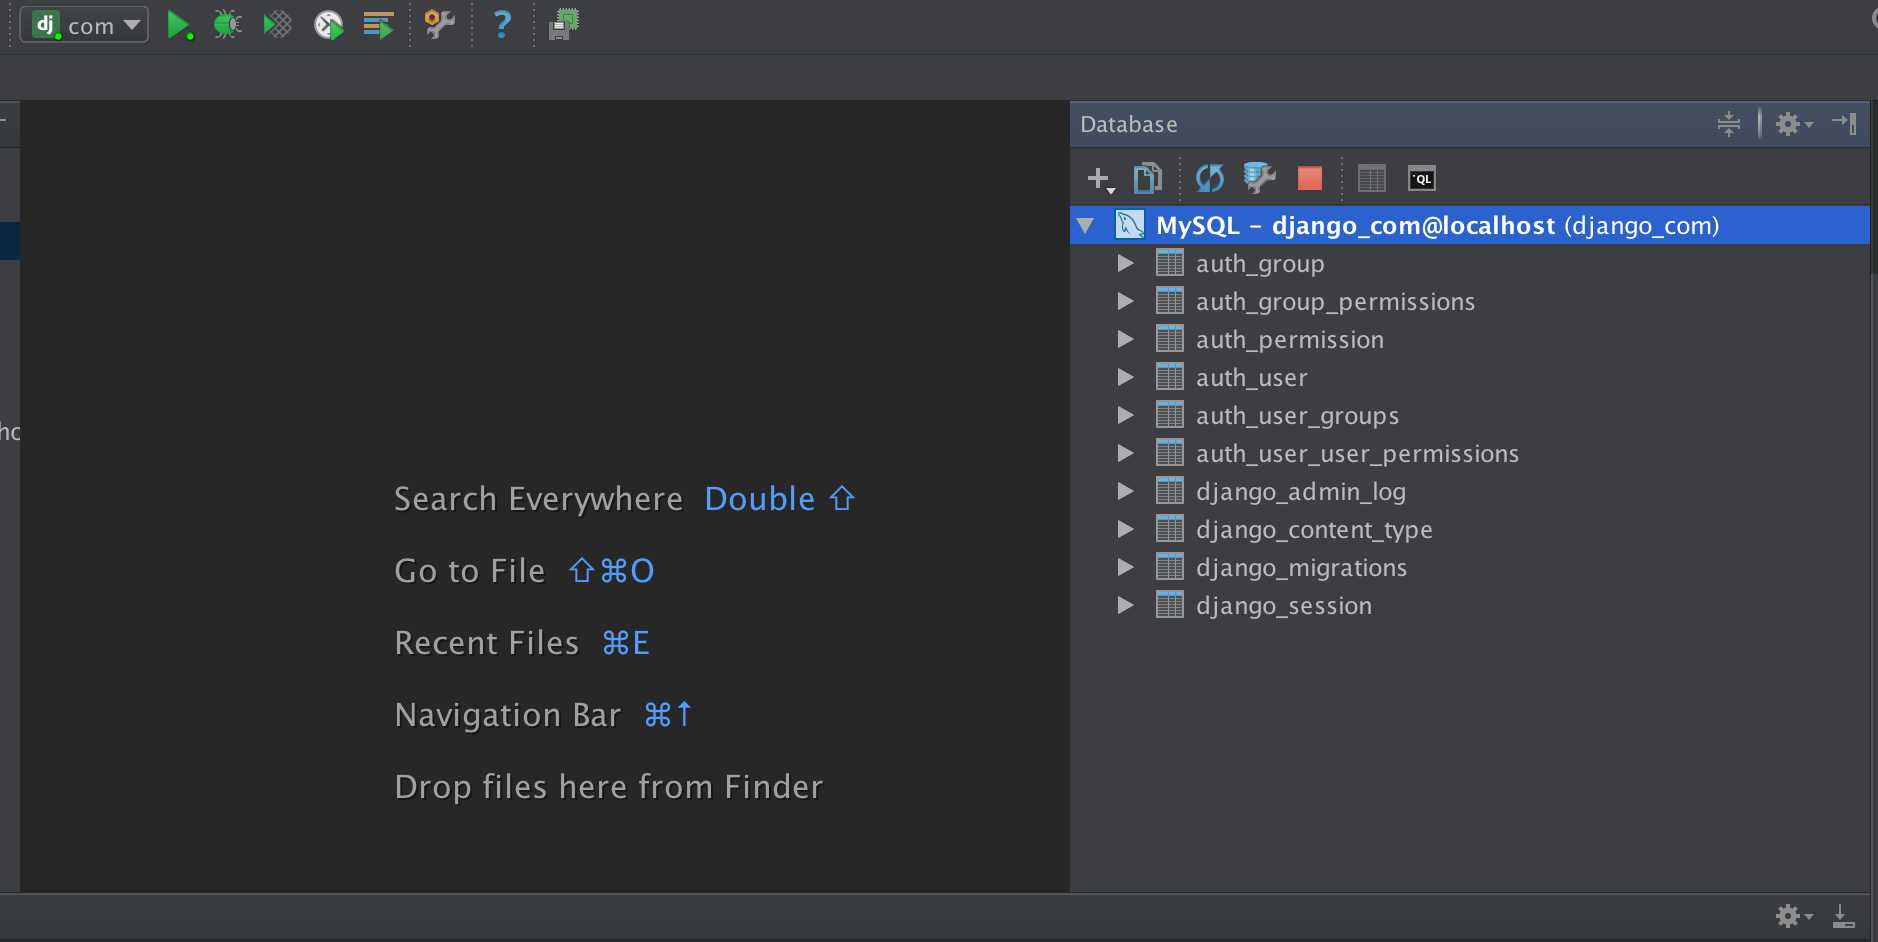The height and width of the screenshot is (942, 1878).
Task: Open the SQL console (QL) icon
Action: pos(1421,178)
